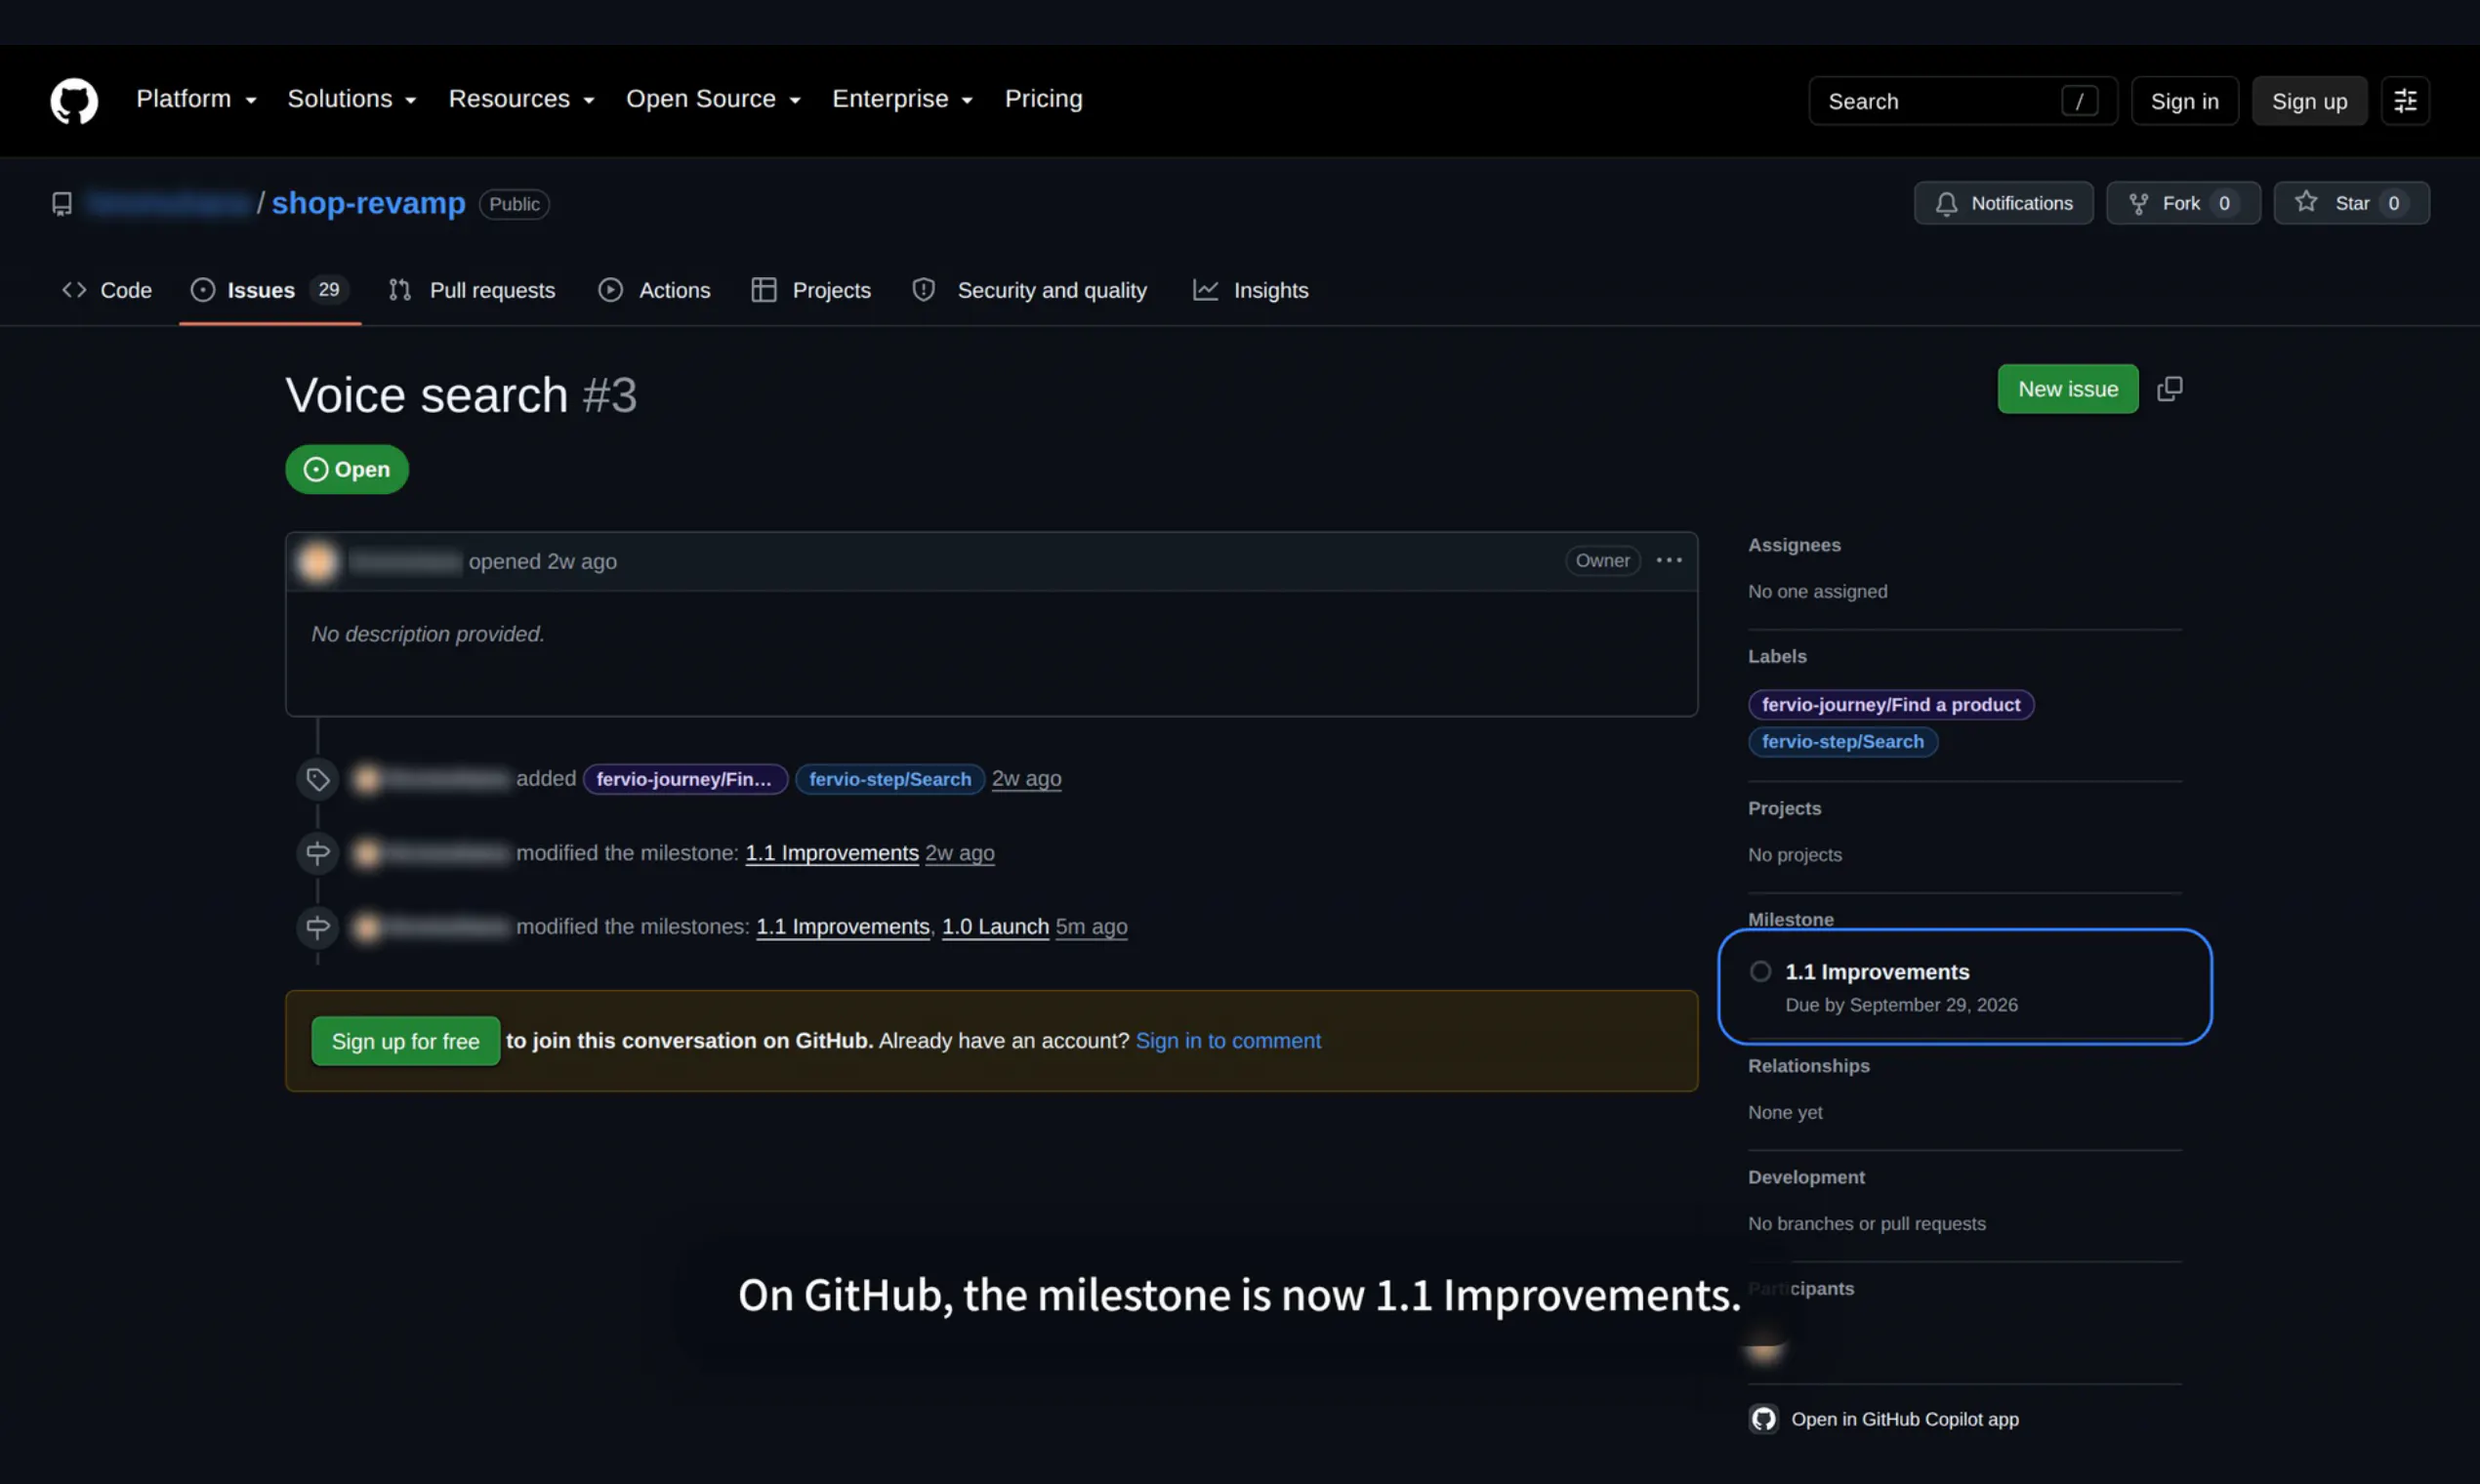
Task: Switch to the Security and quality tab
Action: pos(1030,290)
